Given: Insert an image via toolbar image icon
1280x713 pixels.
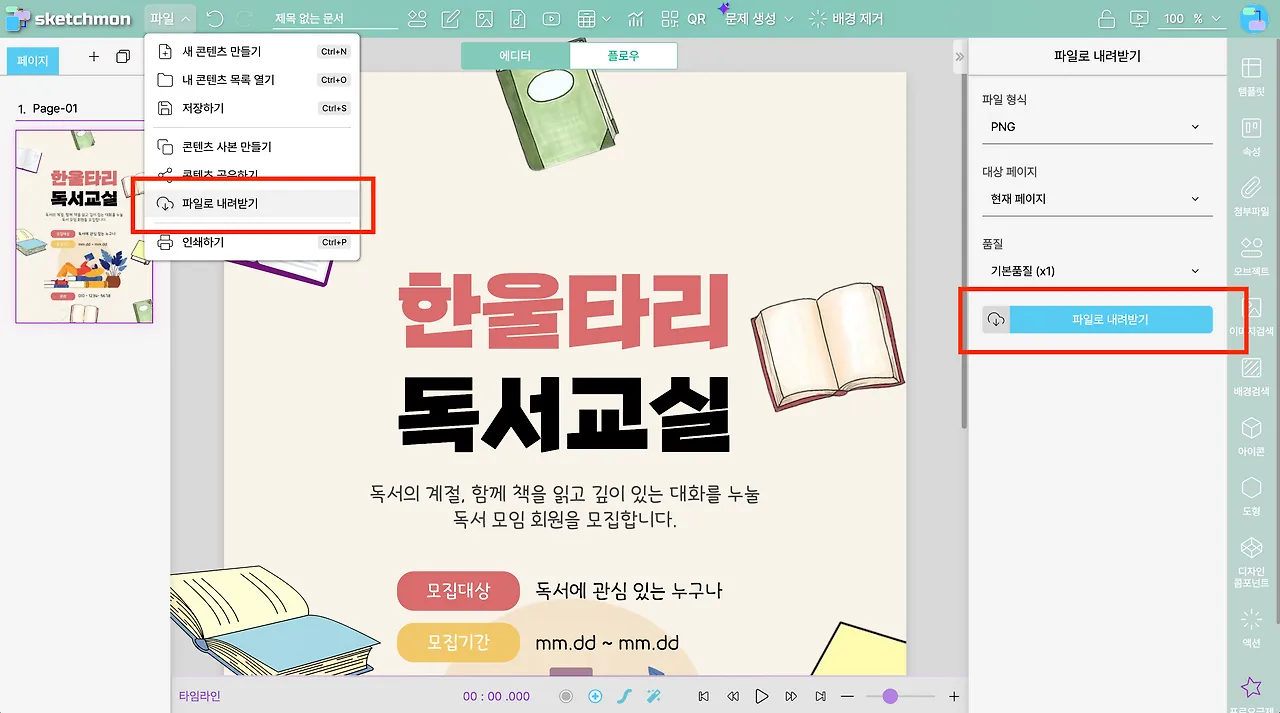Looking at the screenshot, I should [x=484, y=18].
